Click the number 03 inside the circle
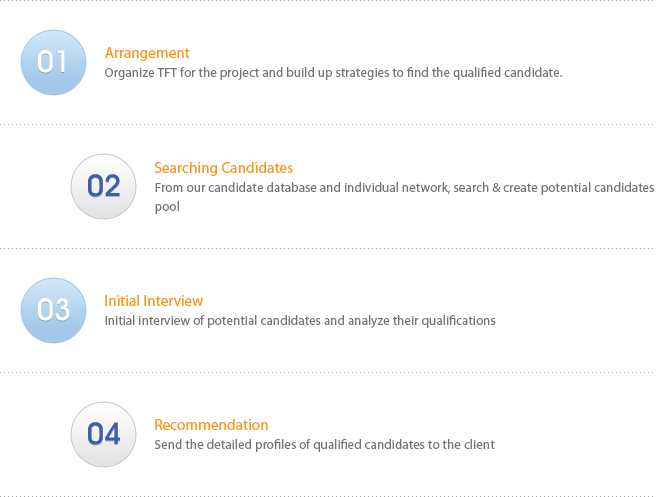Image resolution: width=656 pixels, height=497 pixels. 53,310
